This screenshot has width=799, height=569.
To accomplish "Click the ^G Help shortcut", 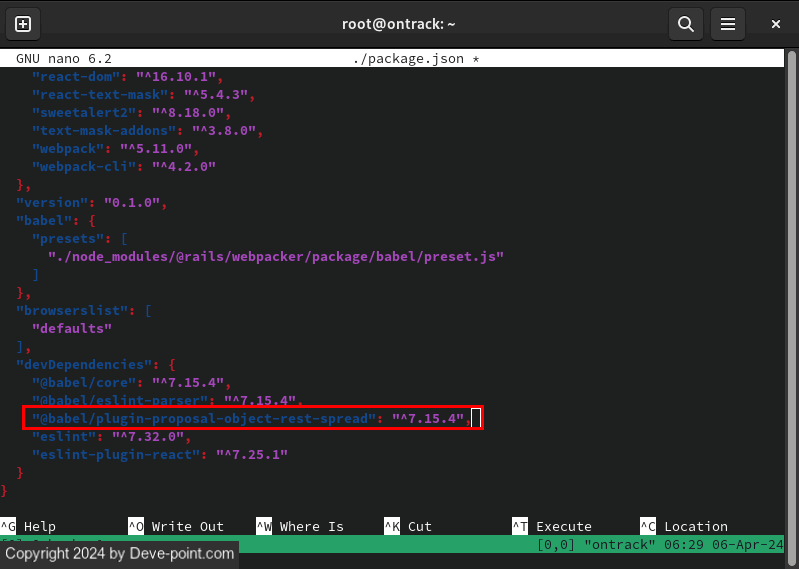I will [x=28, y=526].
